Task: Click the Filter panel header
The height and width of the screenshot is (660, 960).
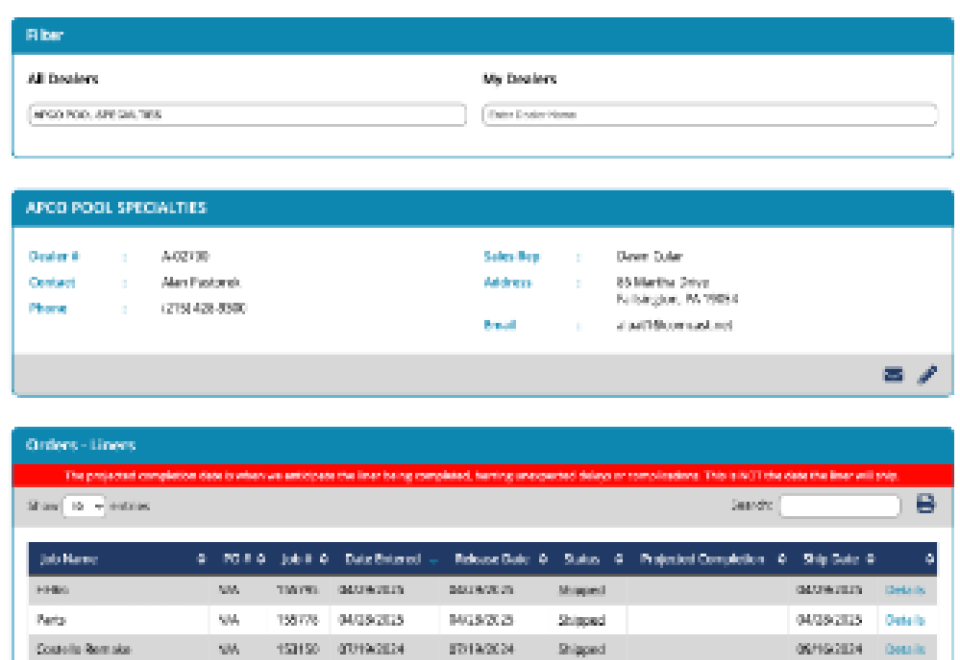Action: [483, 35]
